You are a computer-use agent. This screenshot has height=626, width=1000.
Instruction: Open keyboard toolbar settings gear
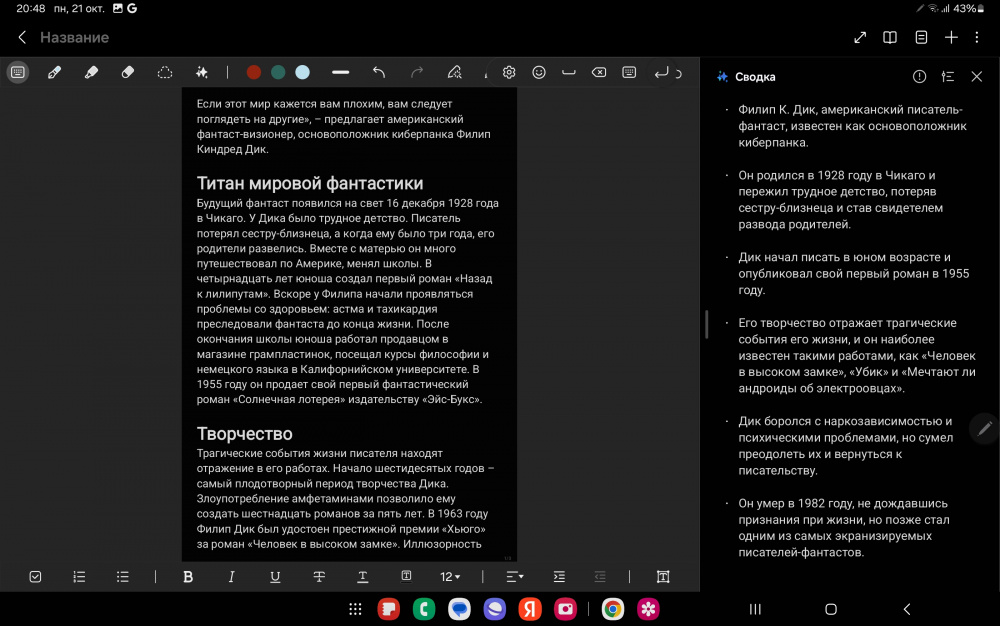click(x=508, y=72)
